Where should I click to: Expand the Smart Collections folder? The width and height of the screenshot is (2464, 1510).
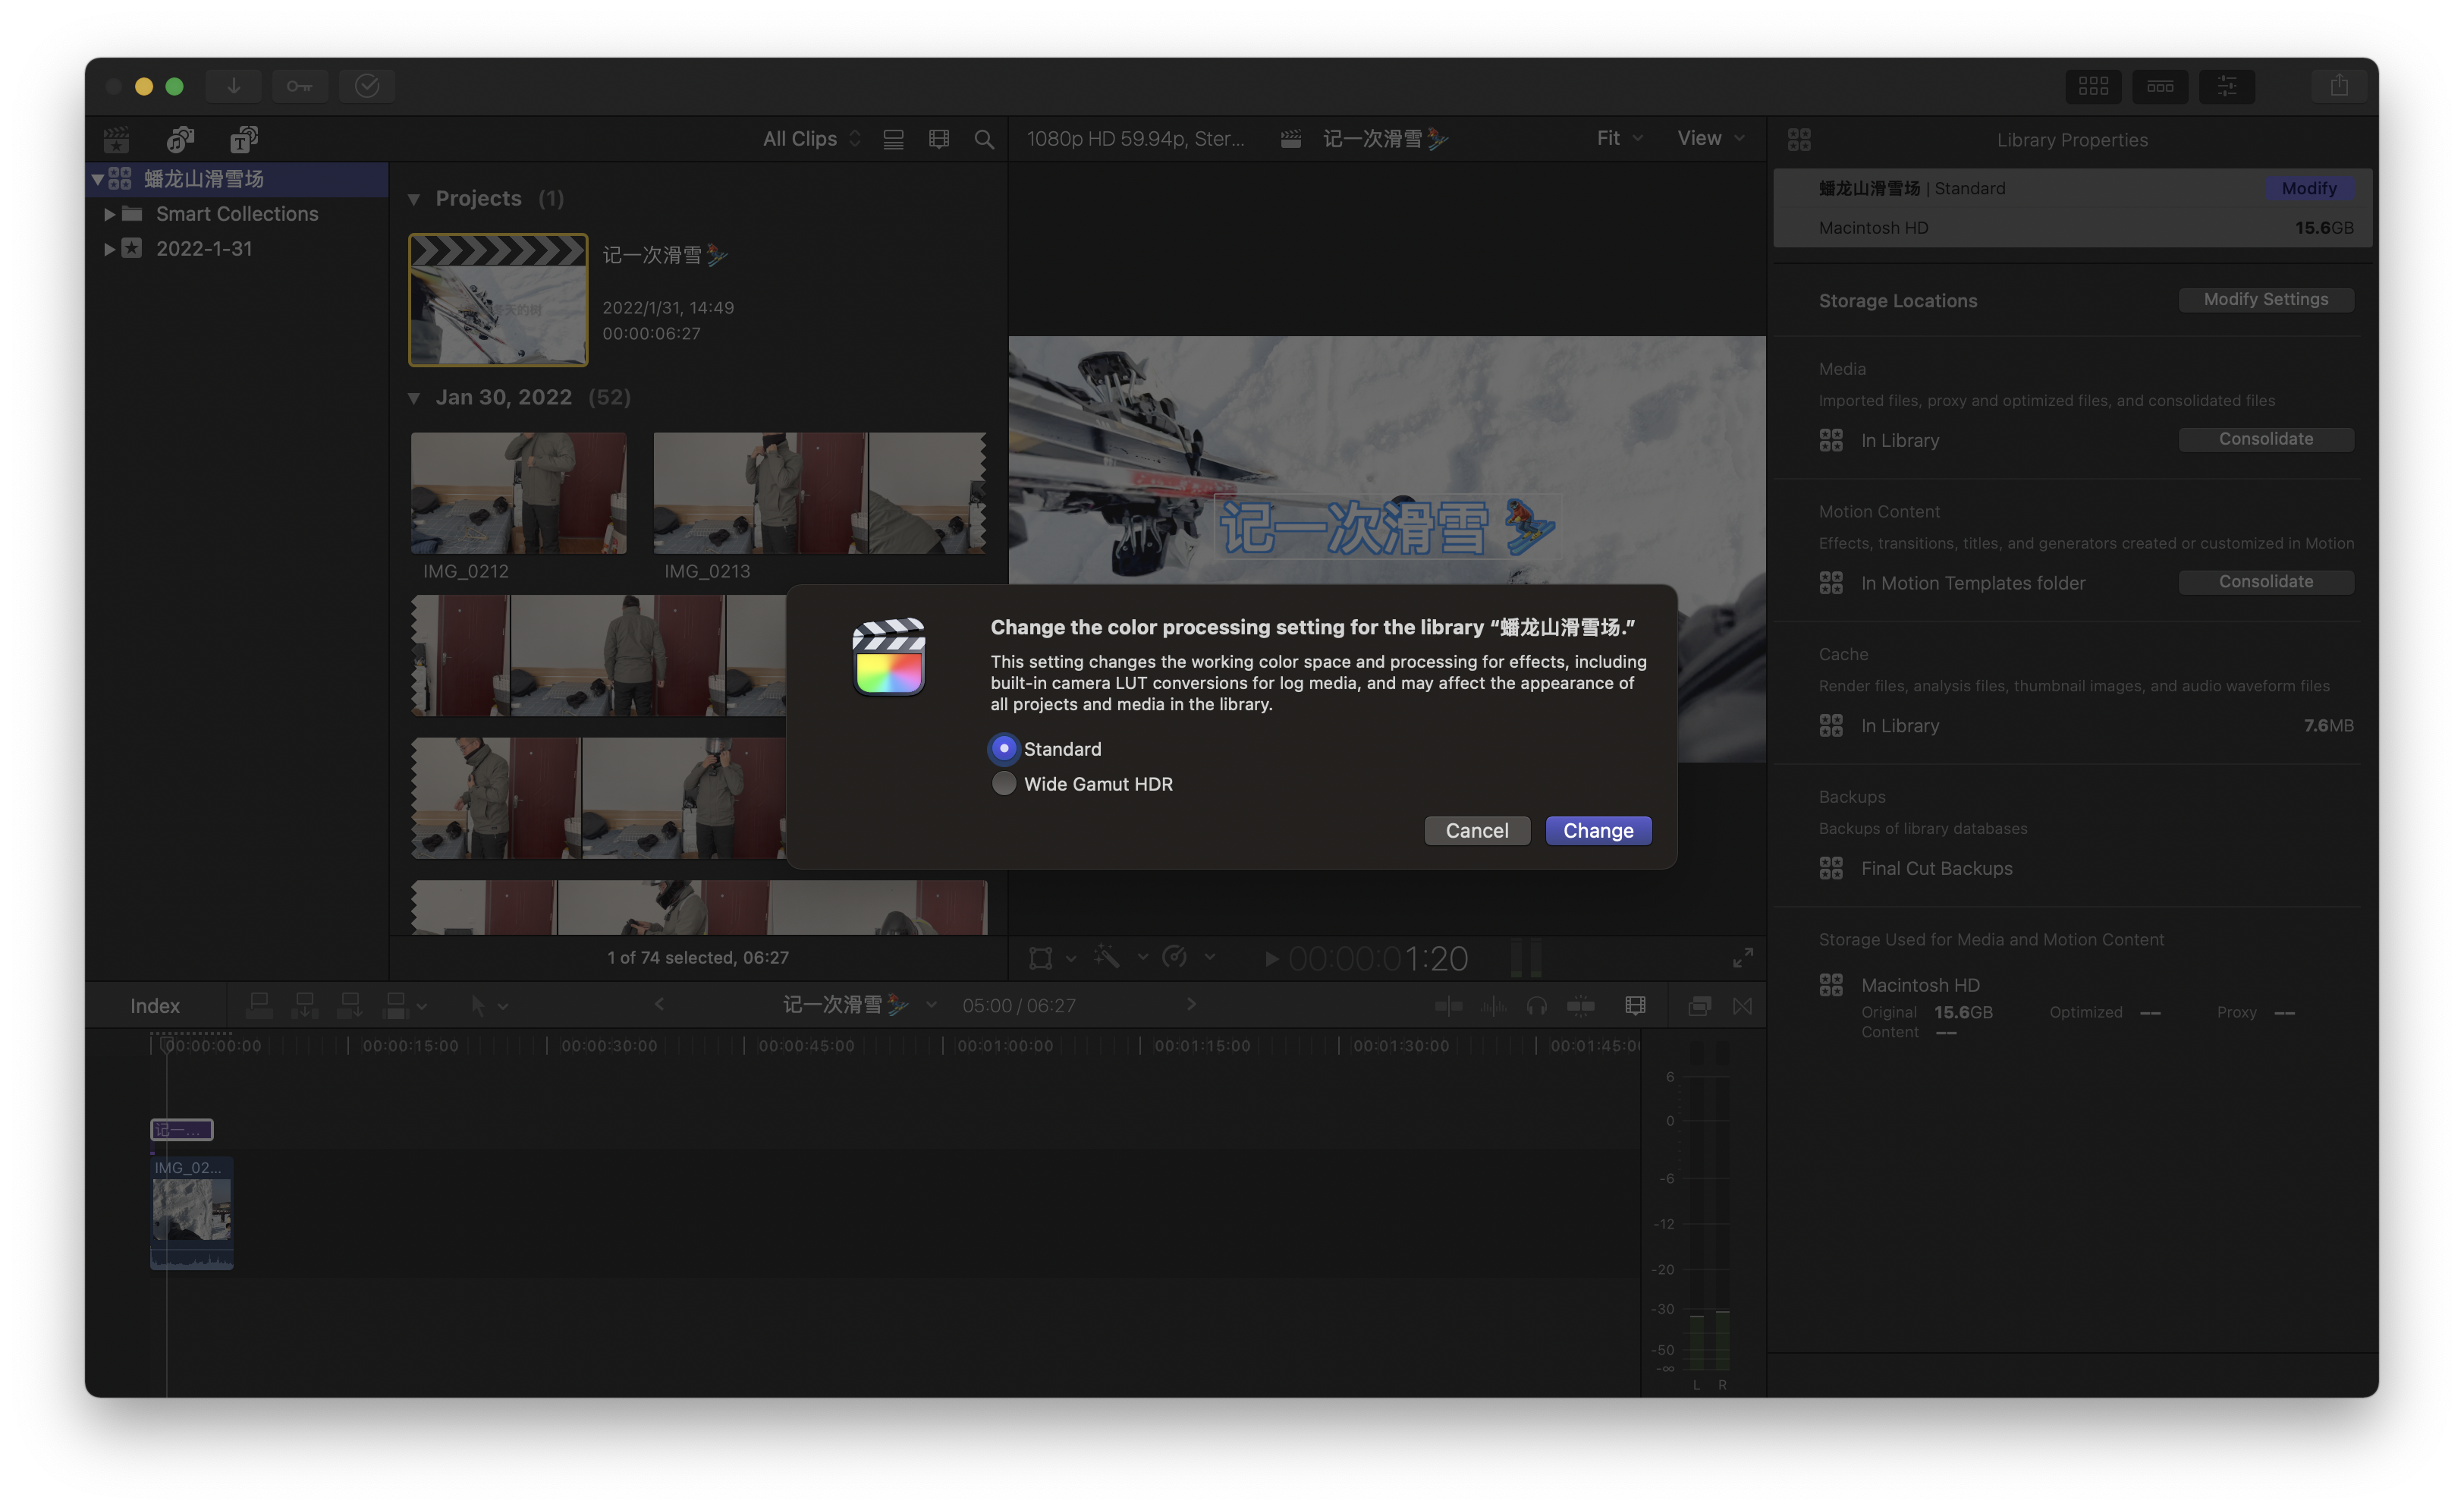pyautogui.click(x=110, y=214)
